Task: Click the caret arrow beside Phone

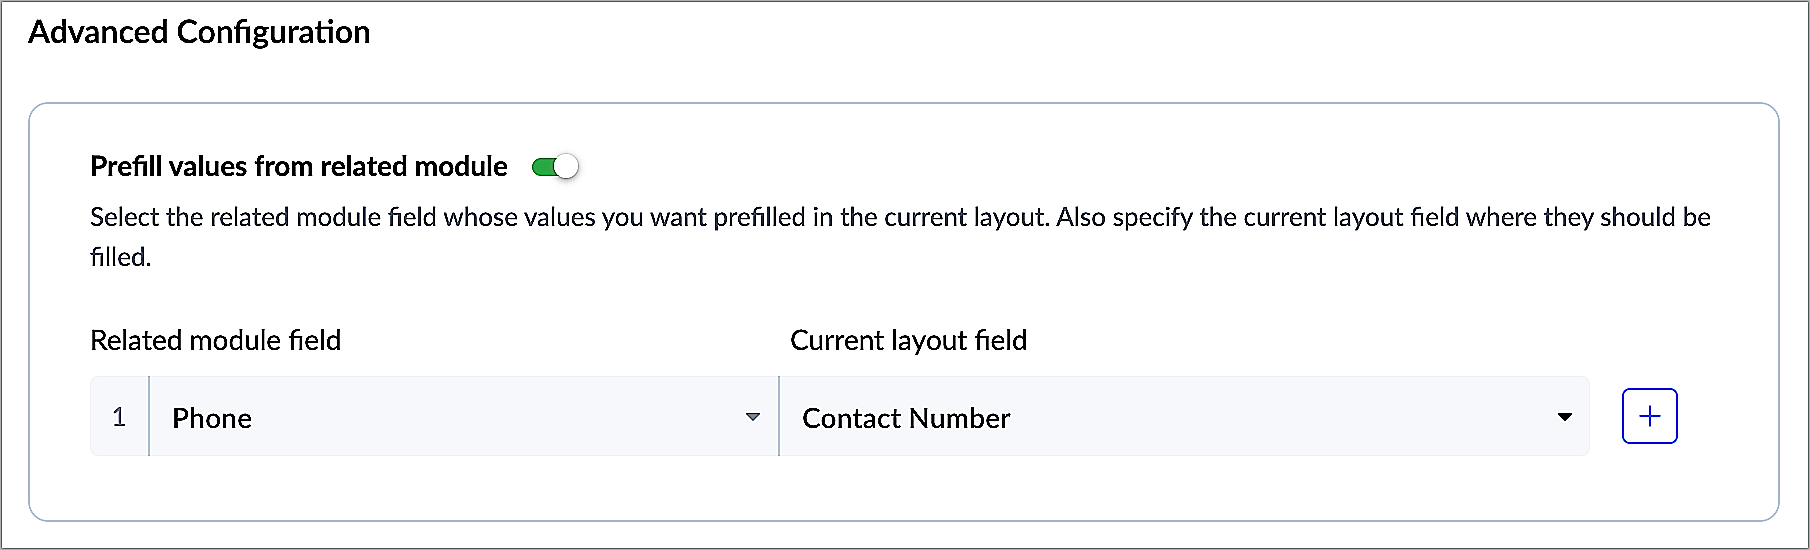Action: [x=753, y=417]
